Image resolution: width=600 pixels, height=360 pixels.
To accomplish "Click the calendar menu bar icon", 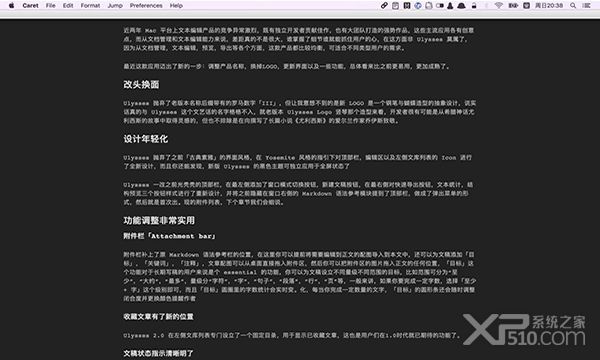I will tap(395, 5).
